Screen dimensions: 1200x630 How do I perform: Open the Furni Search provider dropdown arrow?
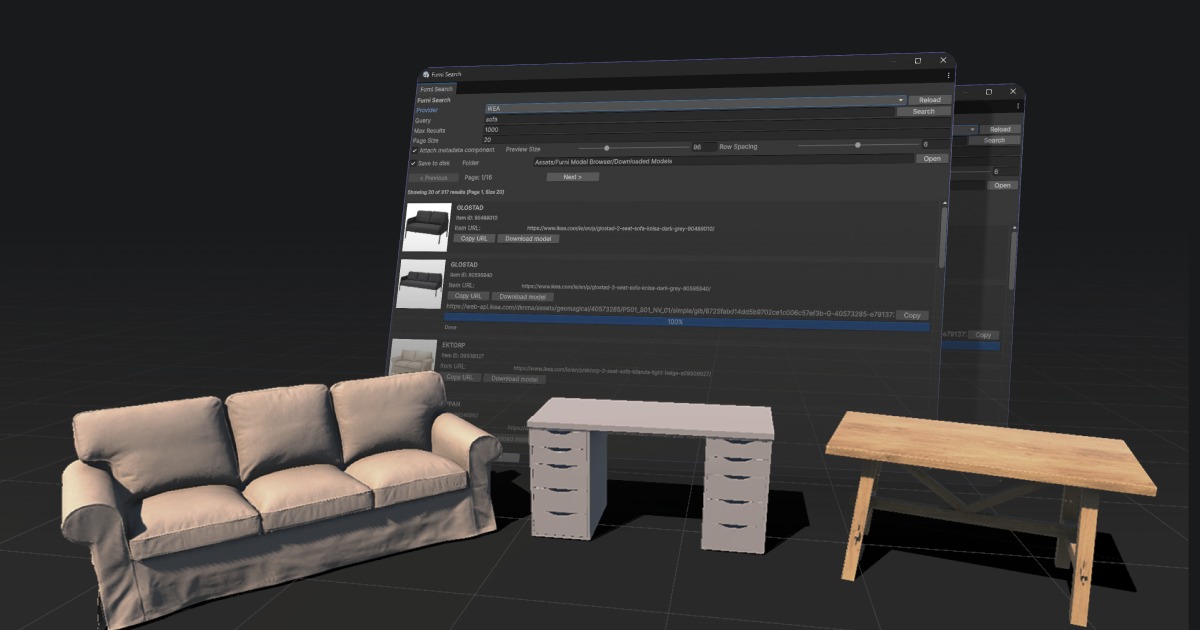pyautogui.click(x=901, y=100)
